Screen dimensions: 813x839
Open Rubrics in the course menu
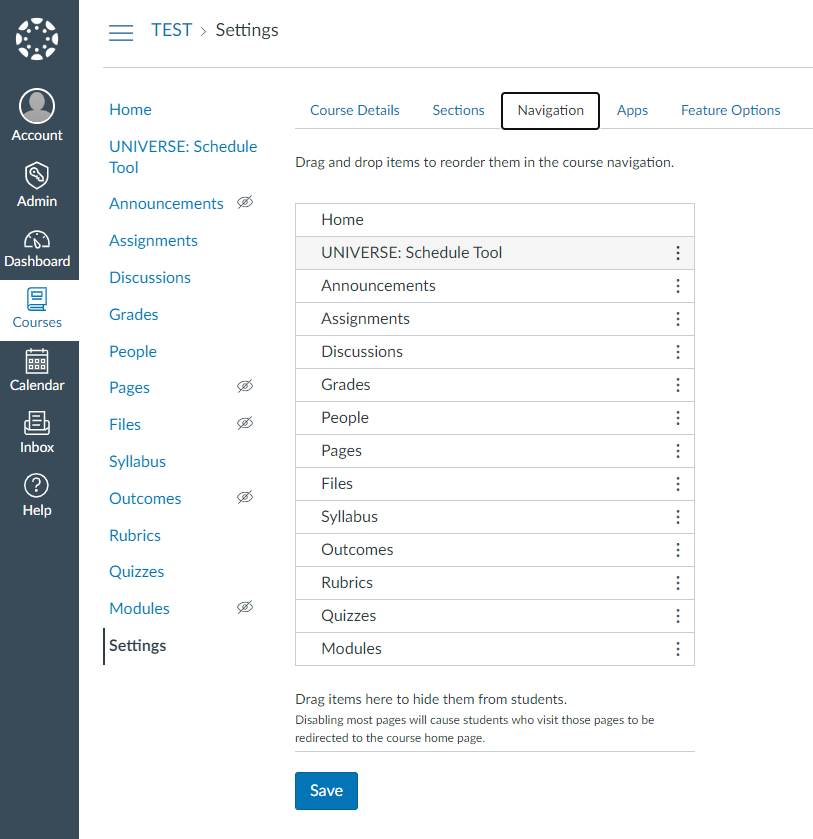pos(135,536)
